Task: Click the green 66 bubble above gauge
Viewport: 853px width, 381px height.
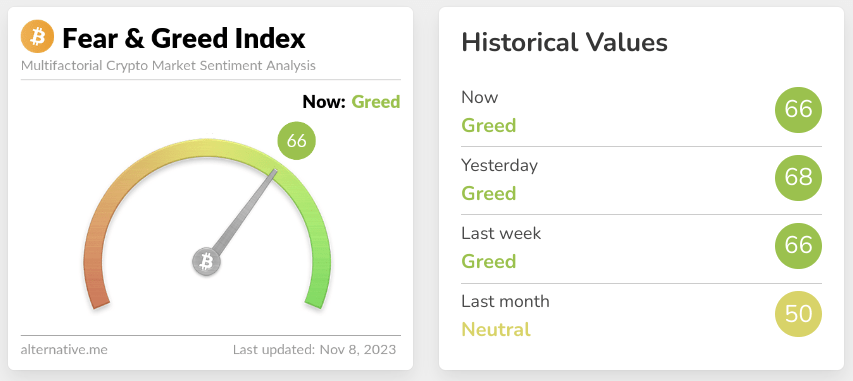Action: [296, 141]
